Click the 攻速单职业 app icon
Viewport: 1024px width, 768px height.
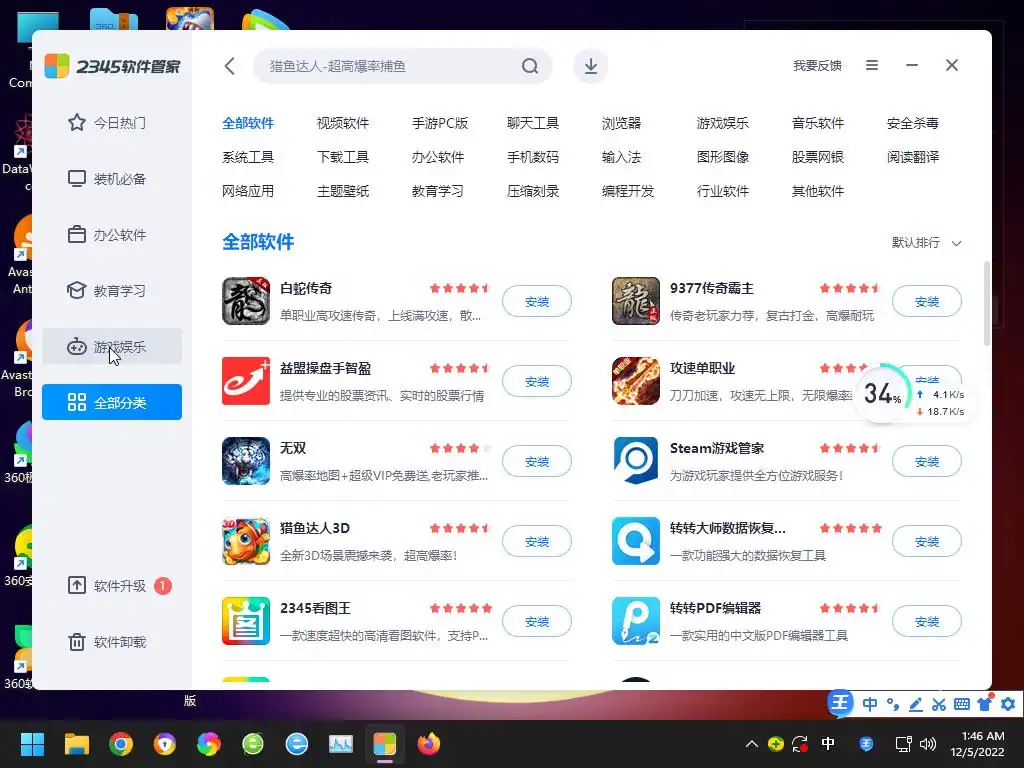click(635, 381)
